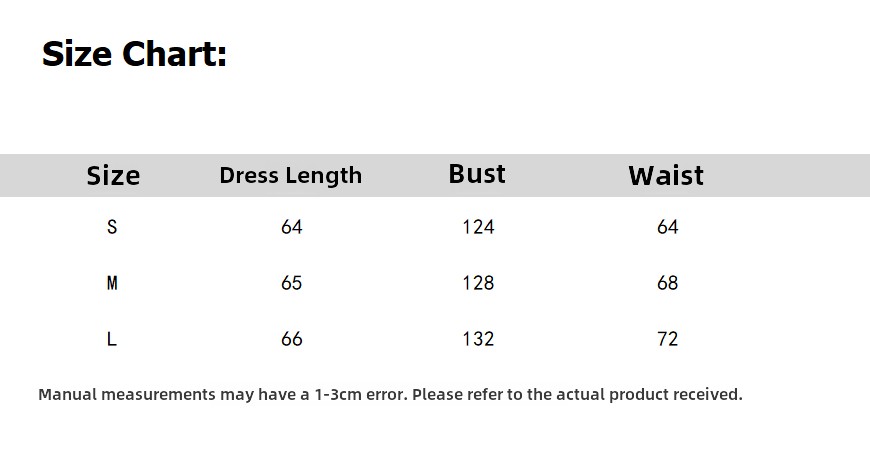This screenshot has height=463, width=870.
Task: Select the Bust column header
Action: tap(477, 174)
